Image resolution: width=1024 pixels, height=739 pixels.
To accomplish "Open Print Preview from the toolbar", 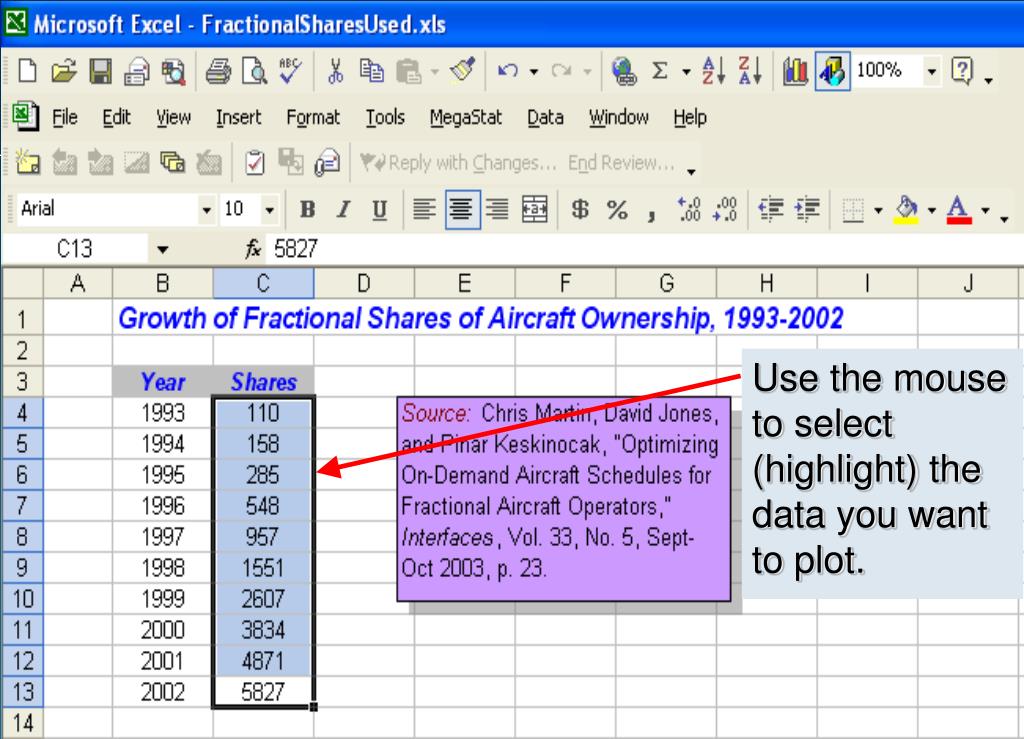I will coord(254,71).
